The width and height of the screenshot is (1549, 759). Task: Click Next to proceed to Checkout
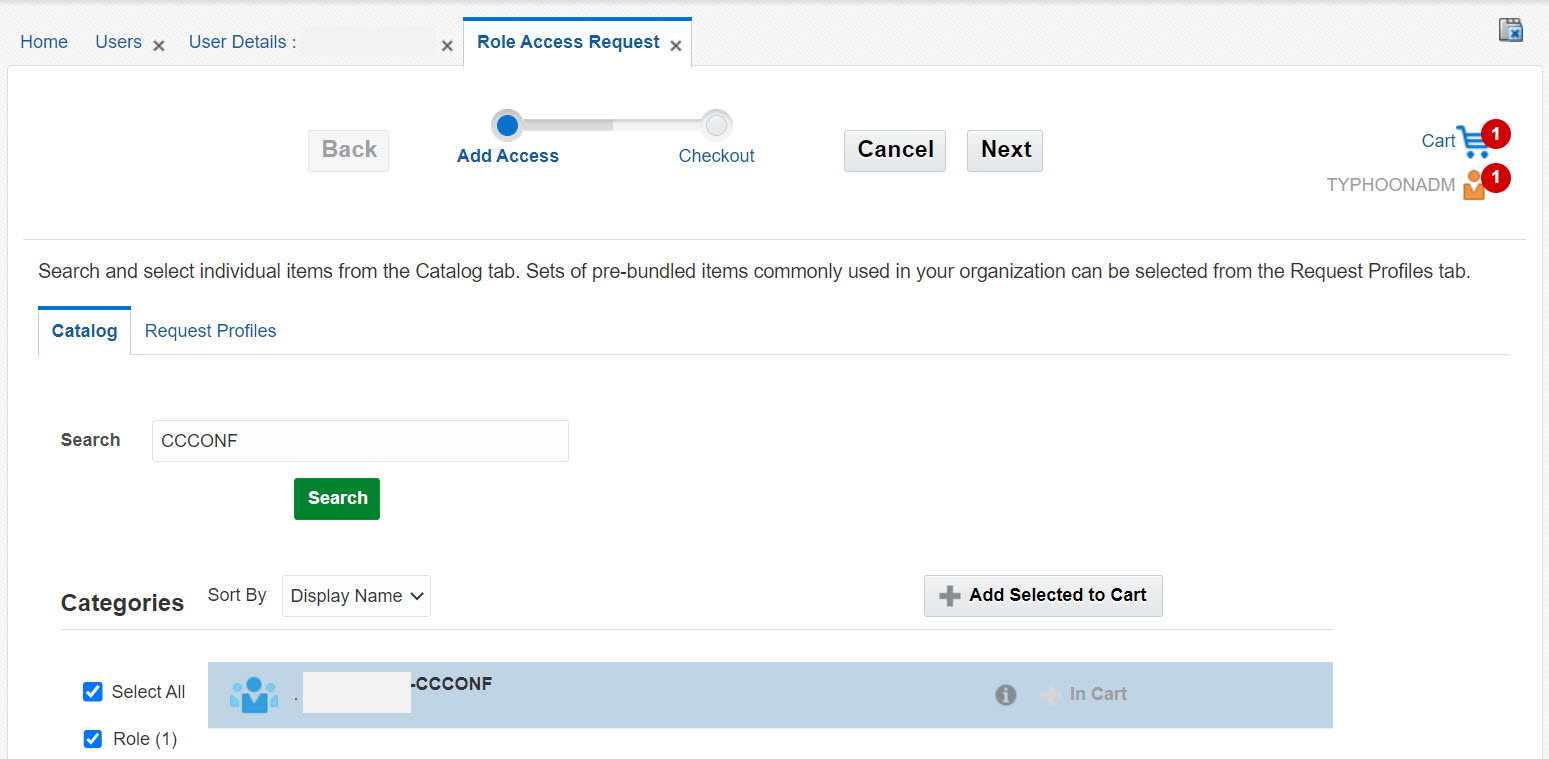pyautogui.click(x=1004, y=150)
